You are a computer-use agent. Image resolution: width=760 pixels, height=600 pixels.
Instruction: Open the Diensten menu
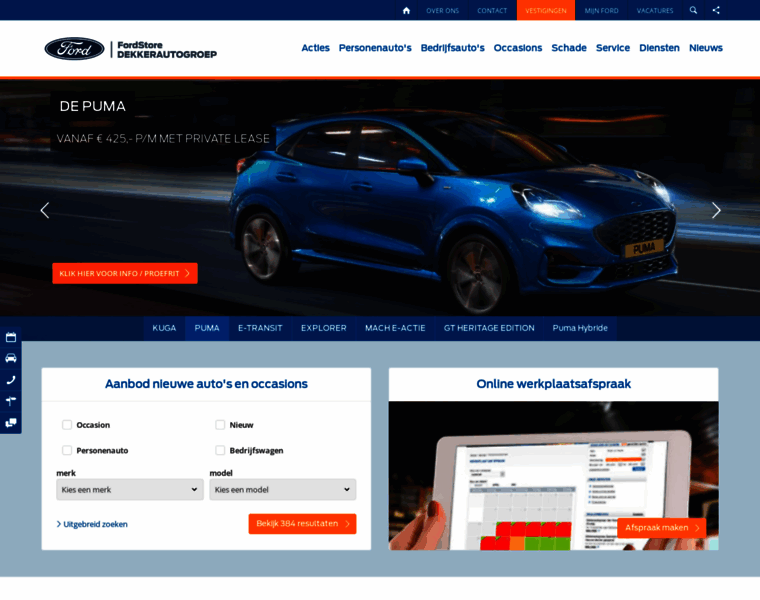659,48
